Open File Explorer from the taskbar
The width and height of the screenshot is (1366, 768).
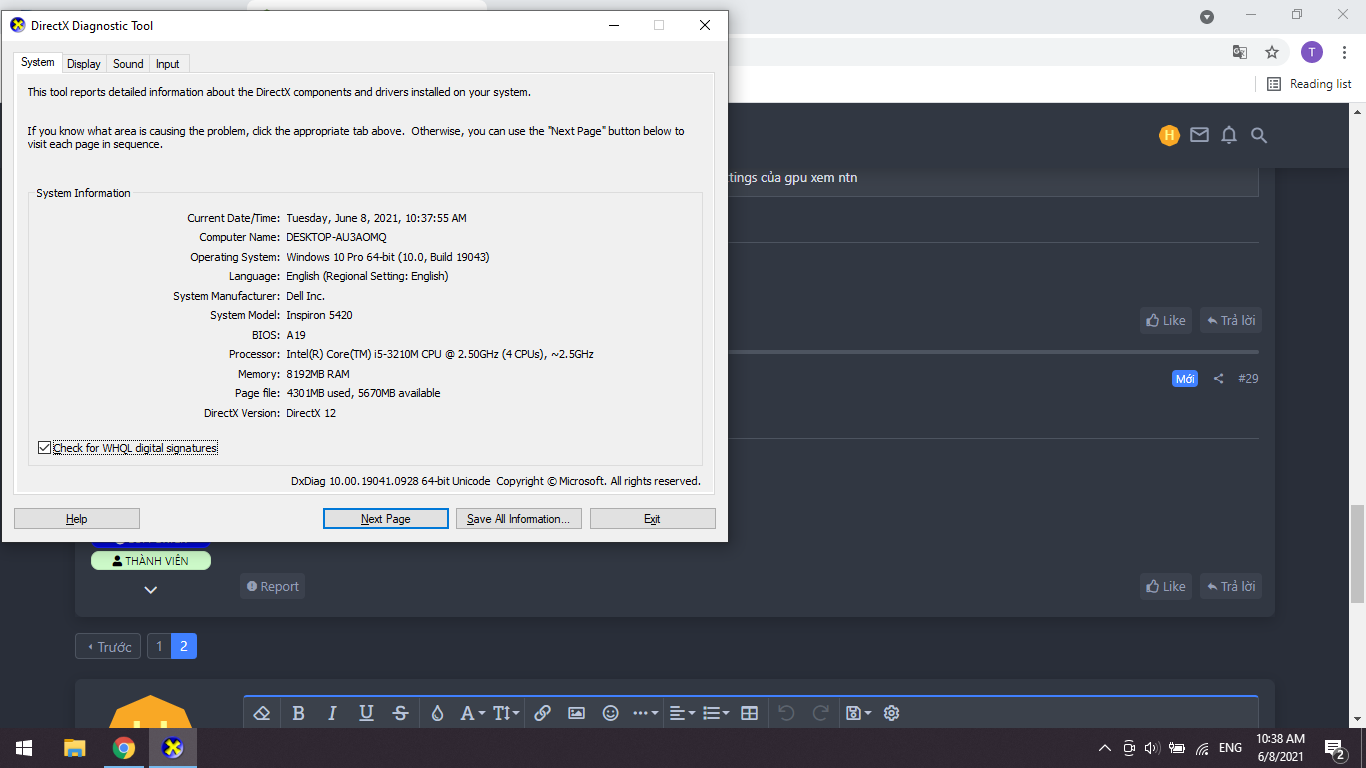pyautogui.click(x=75, y=748)
